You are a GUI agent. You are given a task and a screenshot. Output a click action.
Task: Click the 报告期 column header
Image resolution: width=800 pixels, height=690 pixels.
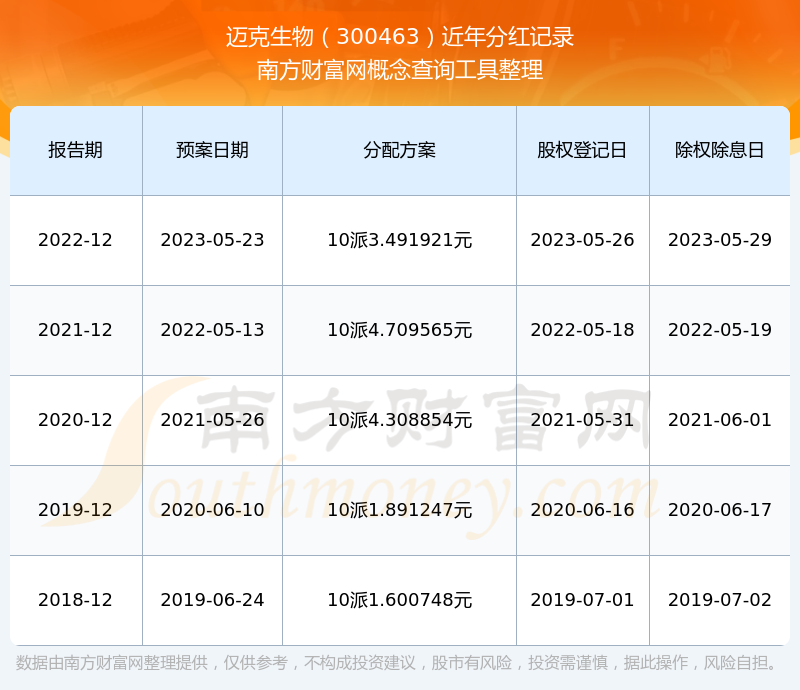(76, 150)
